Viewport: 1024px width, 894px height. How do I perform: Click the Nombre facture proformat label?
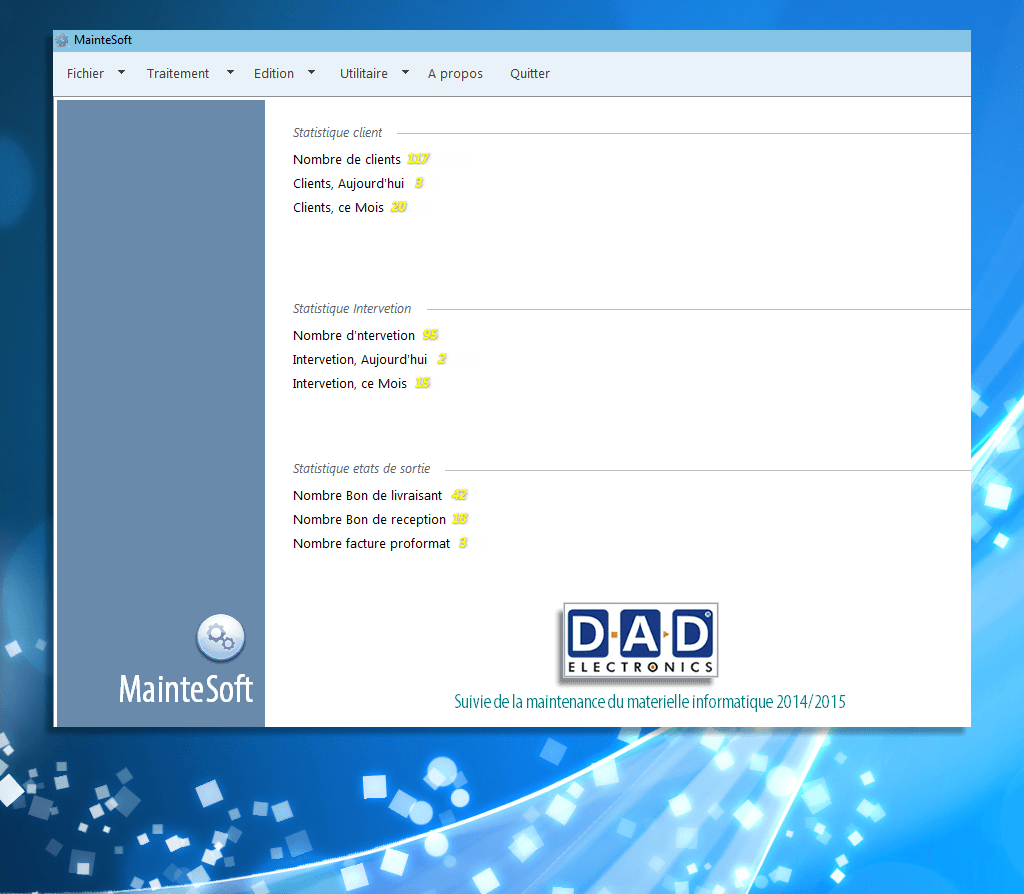click(x=371, y=543)
